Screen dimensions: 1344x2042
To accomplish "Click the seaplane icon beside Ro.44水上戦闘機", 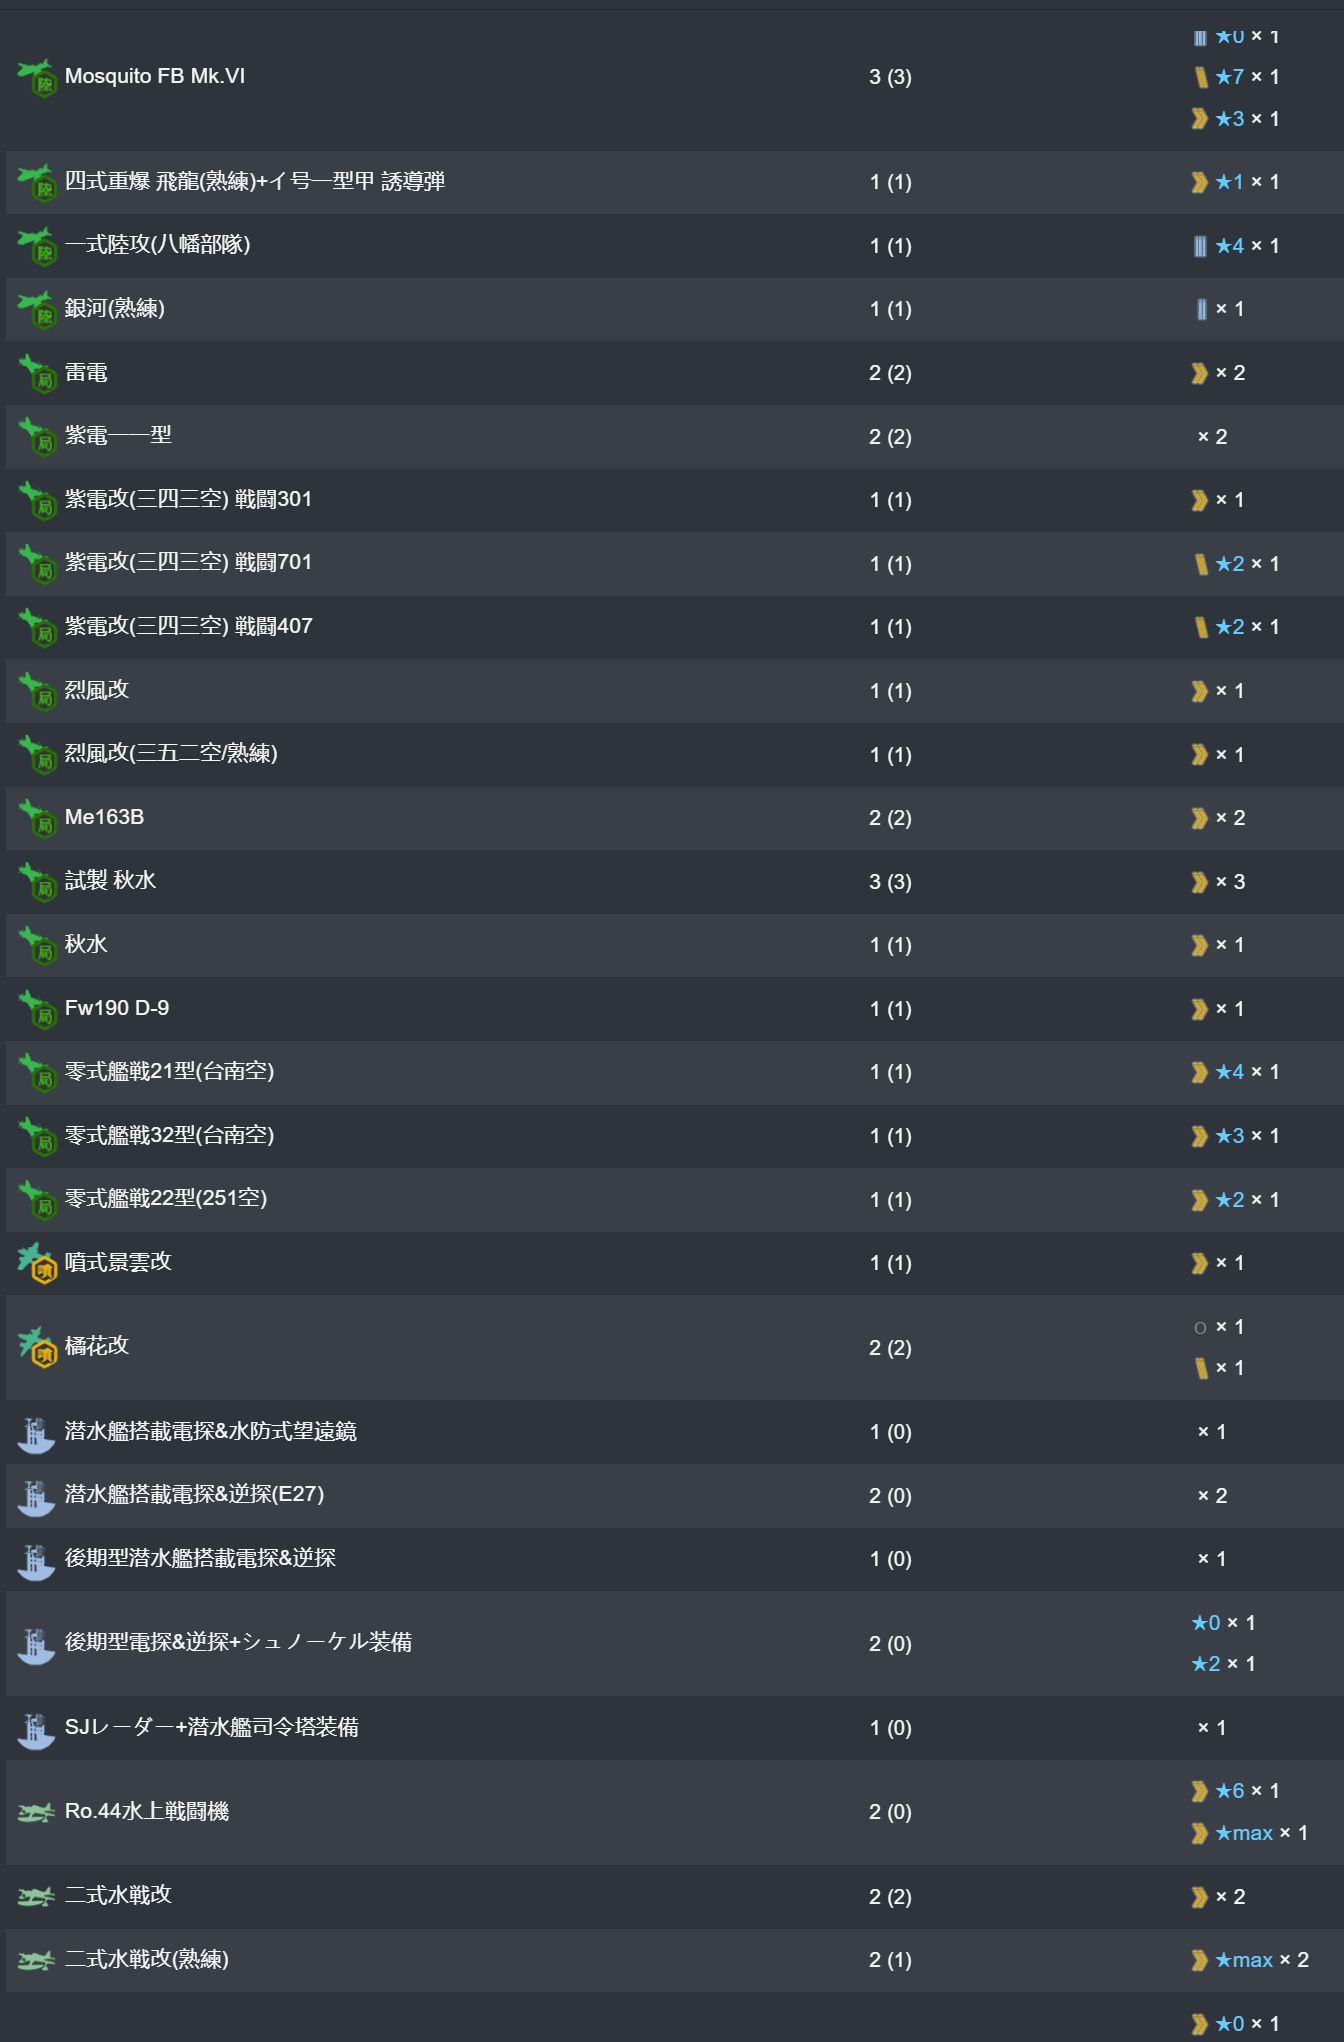I will (x=37, y=1812).
